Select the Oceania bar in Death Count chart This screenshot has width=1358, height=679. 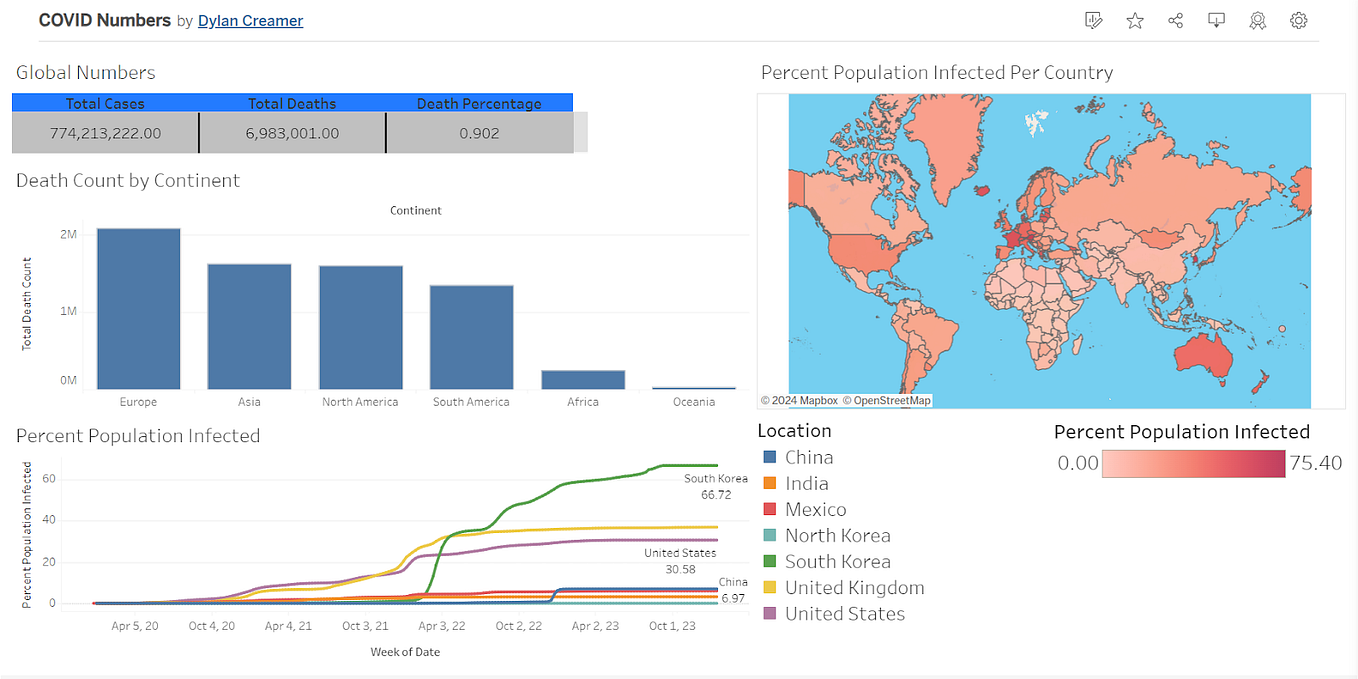coord(694,386)
